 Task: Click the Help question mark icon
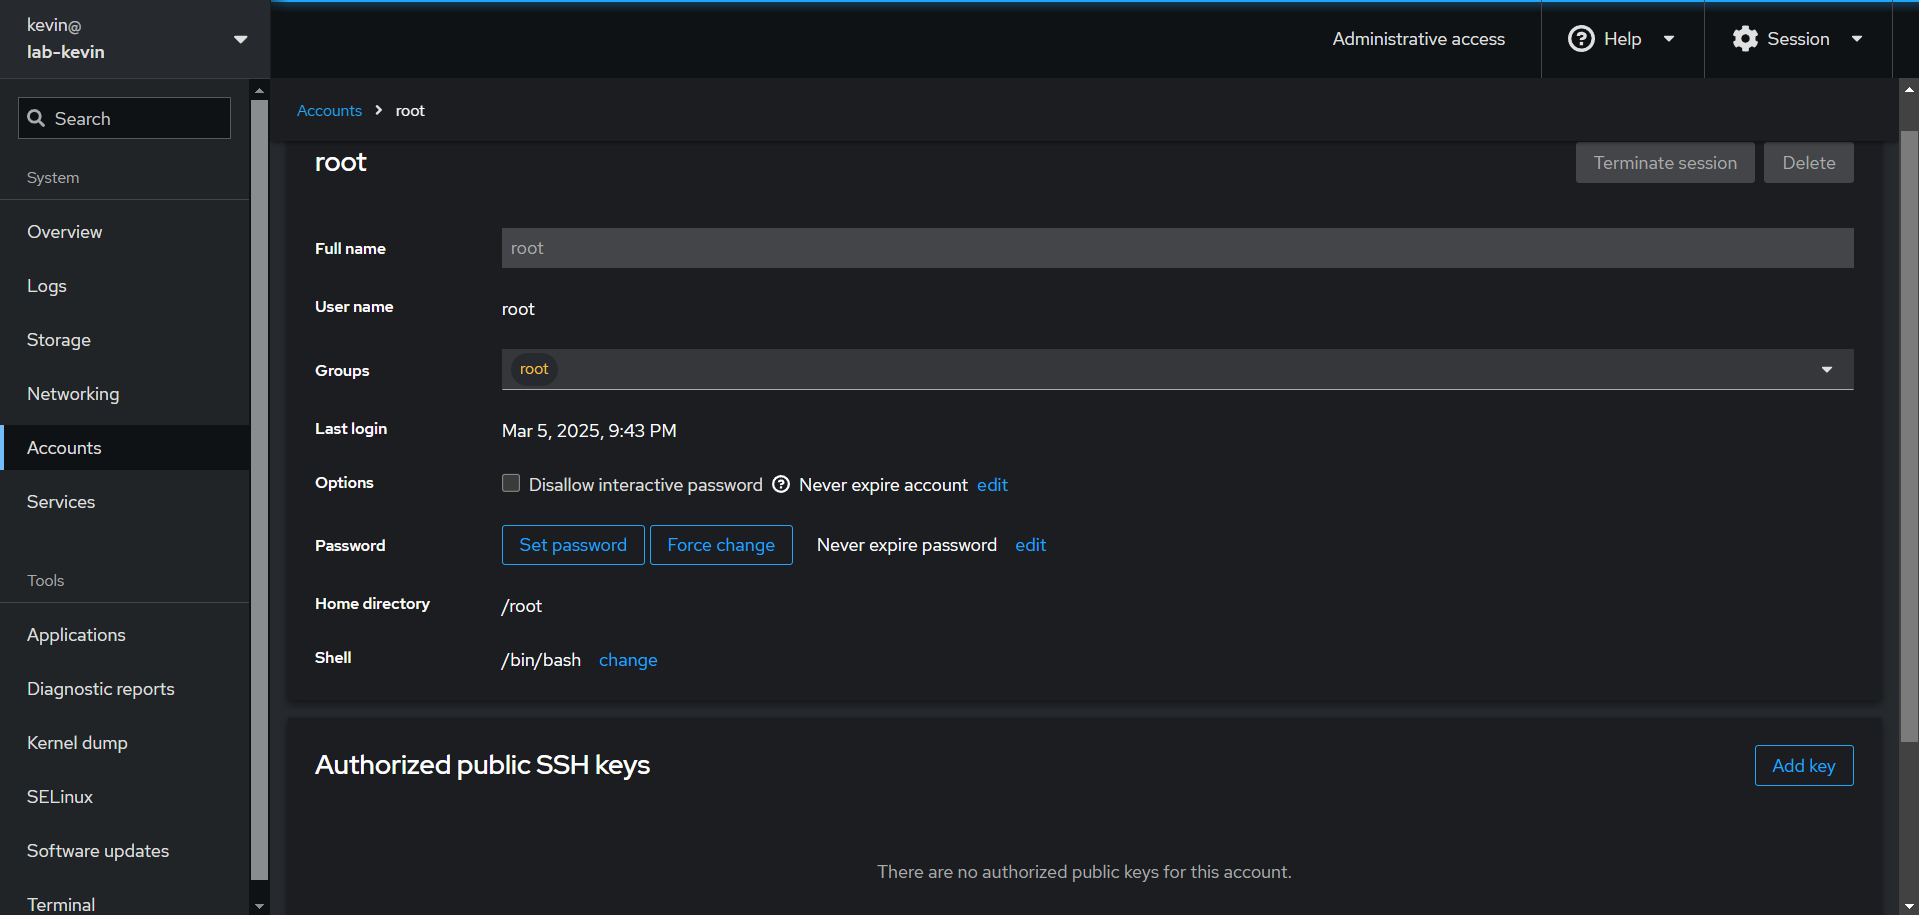pos(1580,39)
